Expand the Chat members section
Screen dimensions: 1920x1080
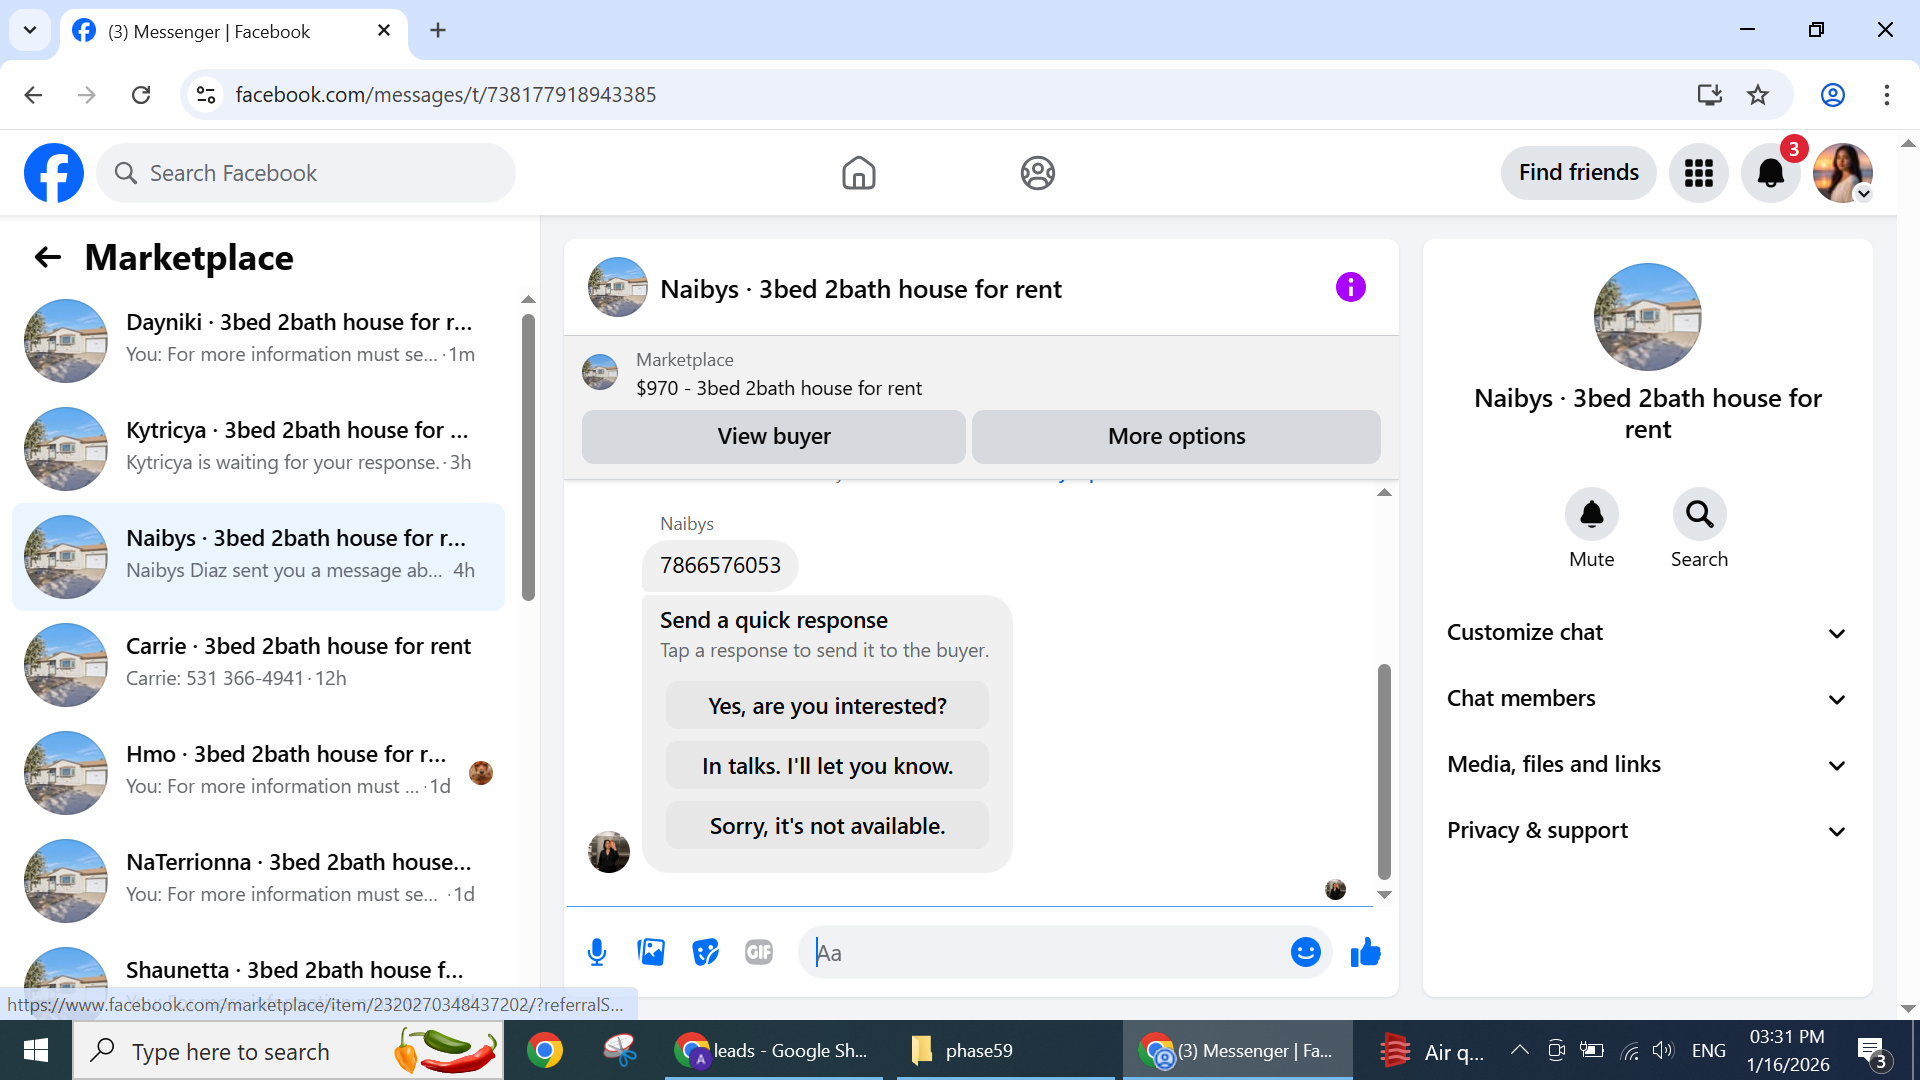(x=1646, y=698)
